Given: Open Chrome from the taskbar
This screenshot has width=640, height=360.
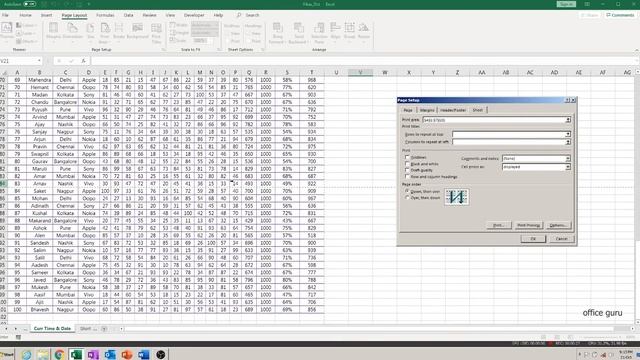Looking at the screenshot, I should pyautogui.click(x=59, y=354).
